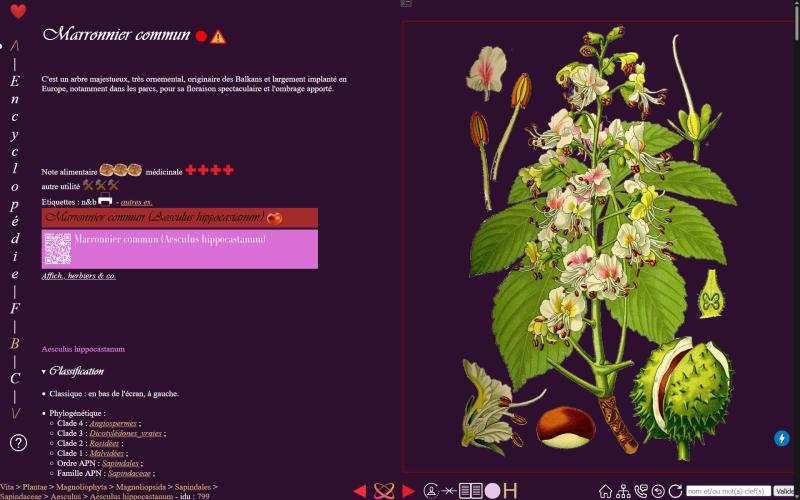The height and width of the screenshot is (500, 800).
Task: Focus the keyword search input field
Action: pyautogui.click(x=729, y=491)
